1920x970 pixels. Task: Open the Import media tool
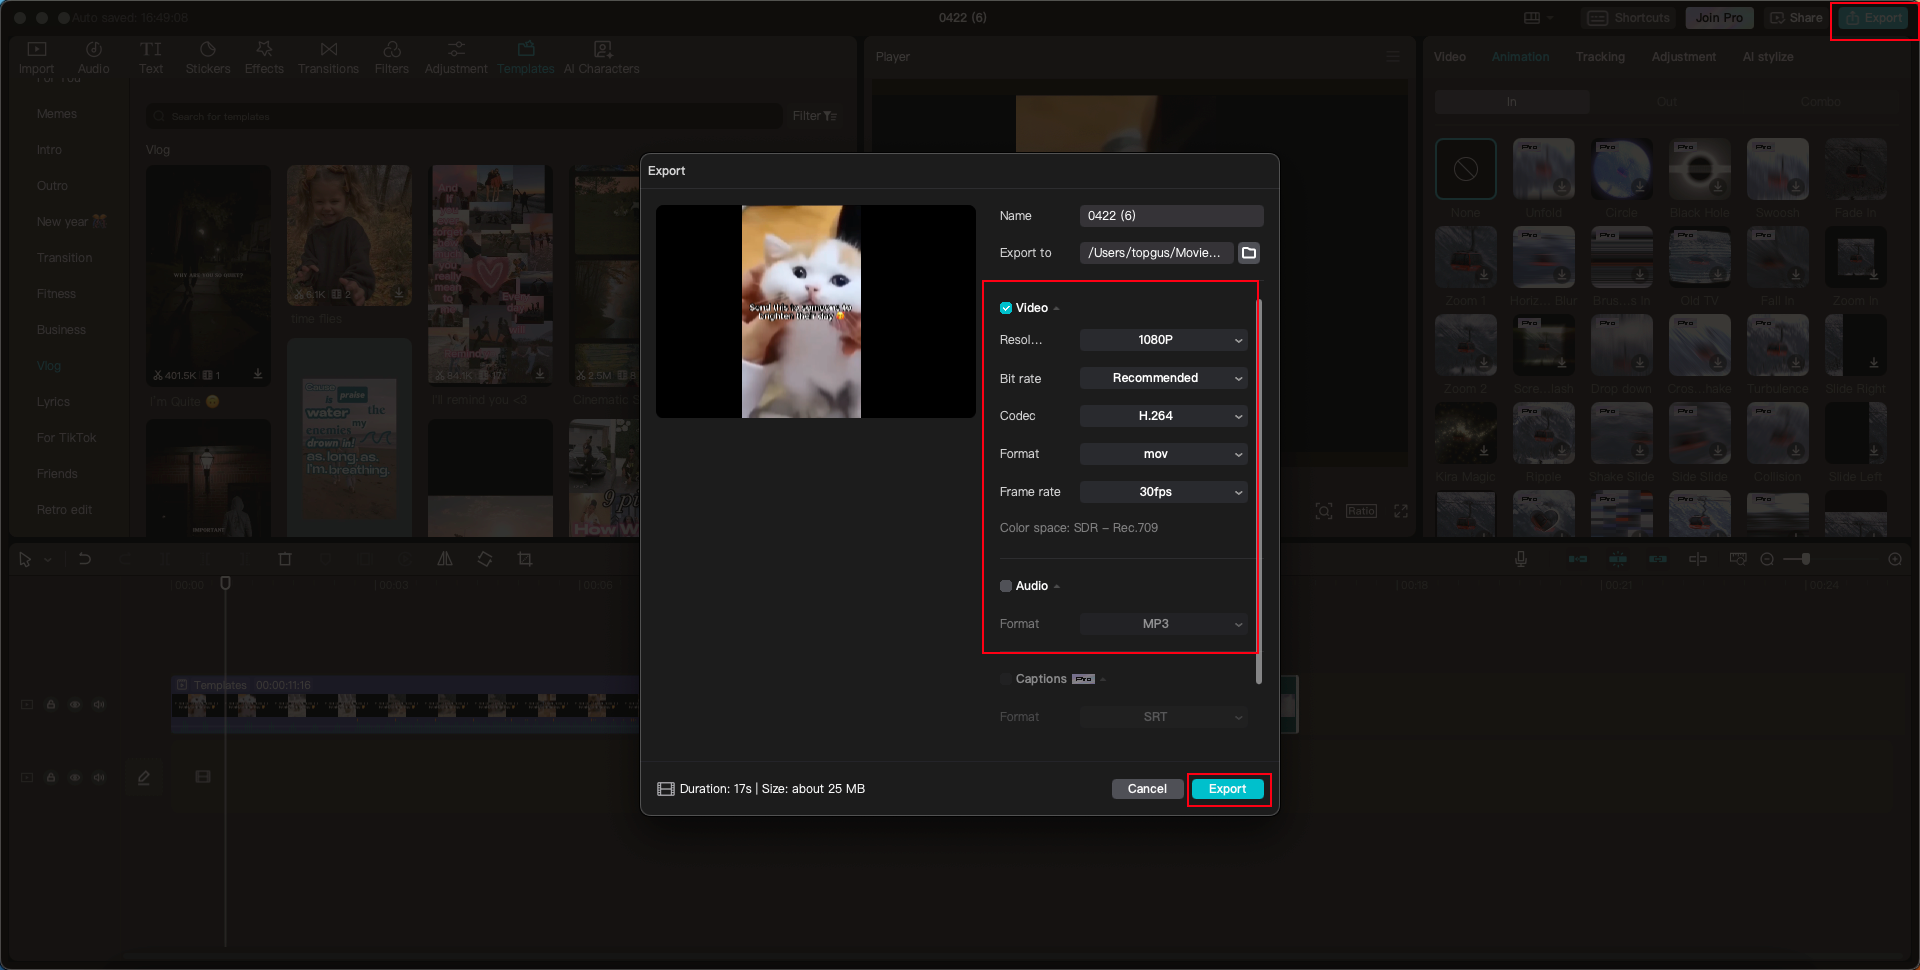pyautogui.click(x=37, y=57)
